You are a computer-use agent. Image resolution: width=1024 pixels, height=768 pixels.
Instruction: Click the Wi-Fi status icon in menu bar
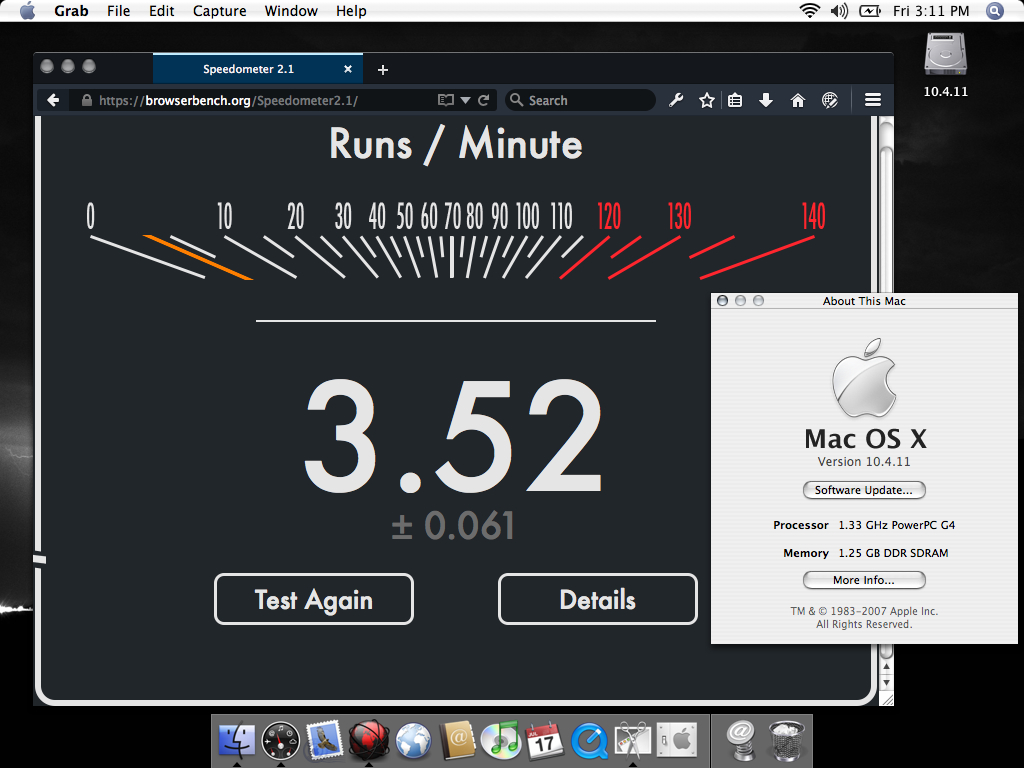pos(809,10)
